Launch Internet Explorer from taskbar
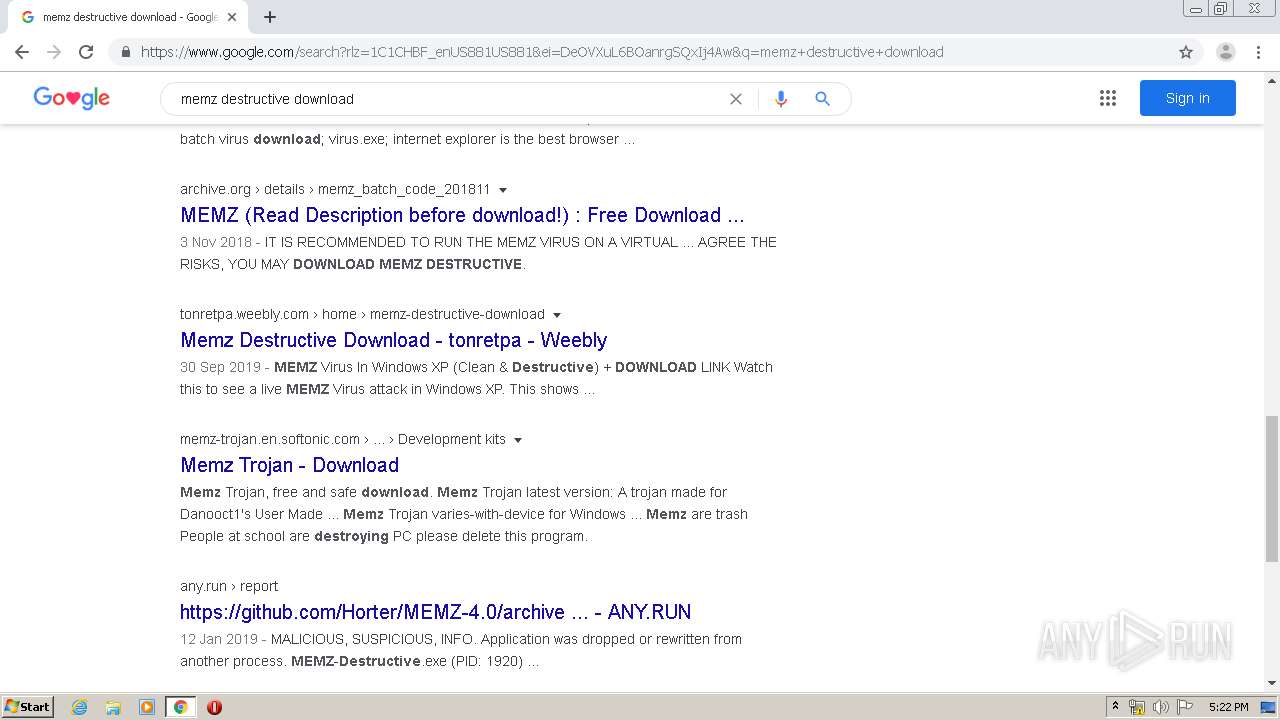The height and width of the screenshot is (720, 1280). 80,707
